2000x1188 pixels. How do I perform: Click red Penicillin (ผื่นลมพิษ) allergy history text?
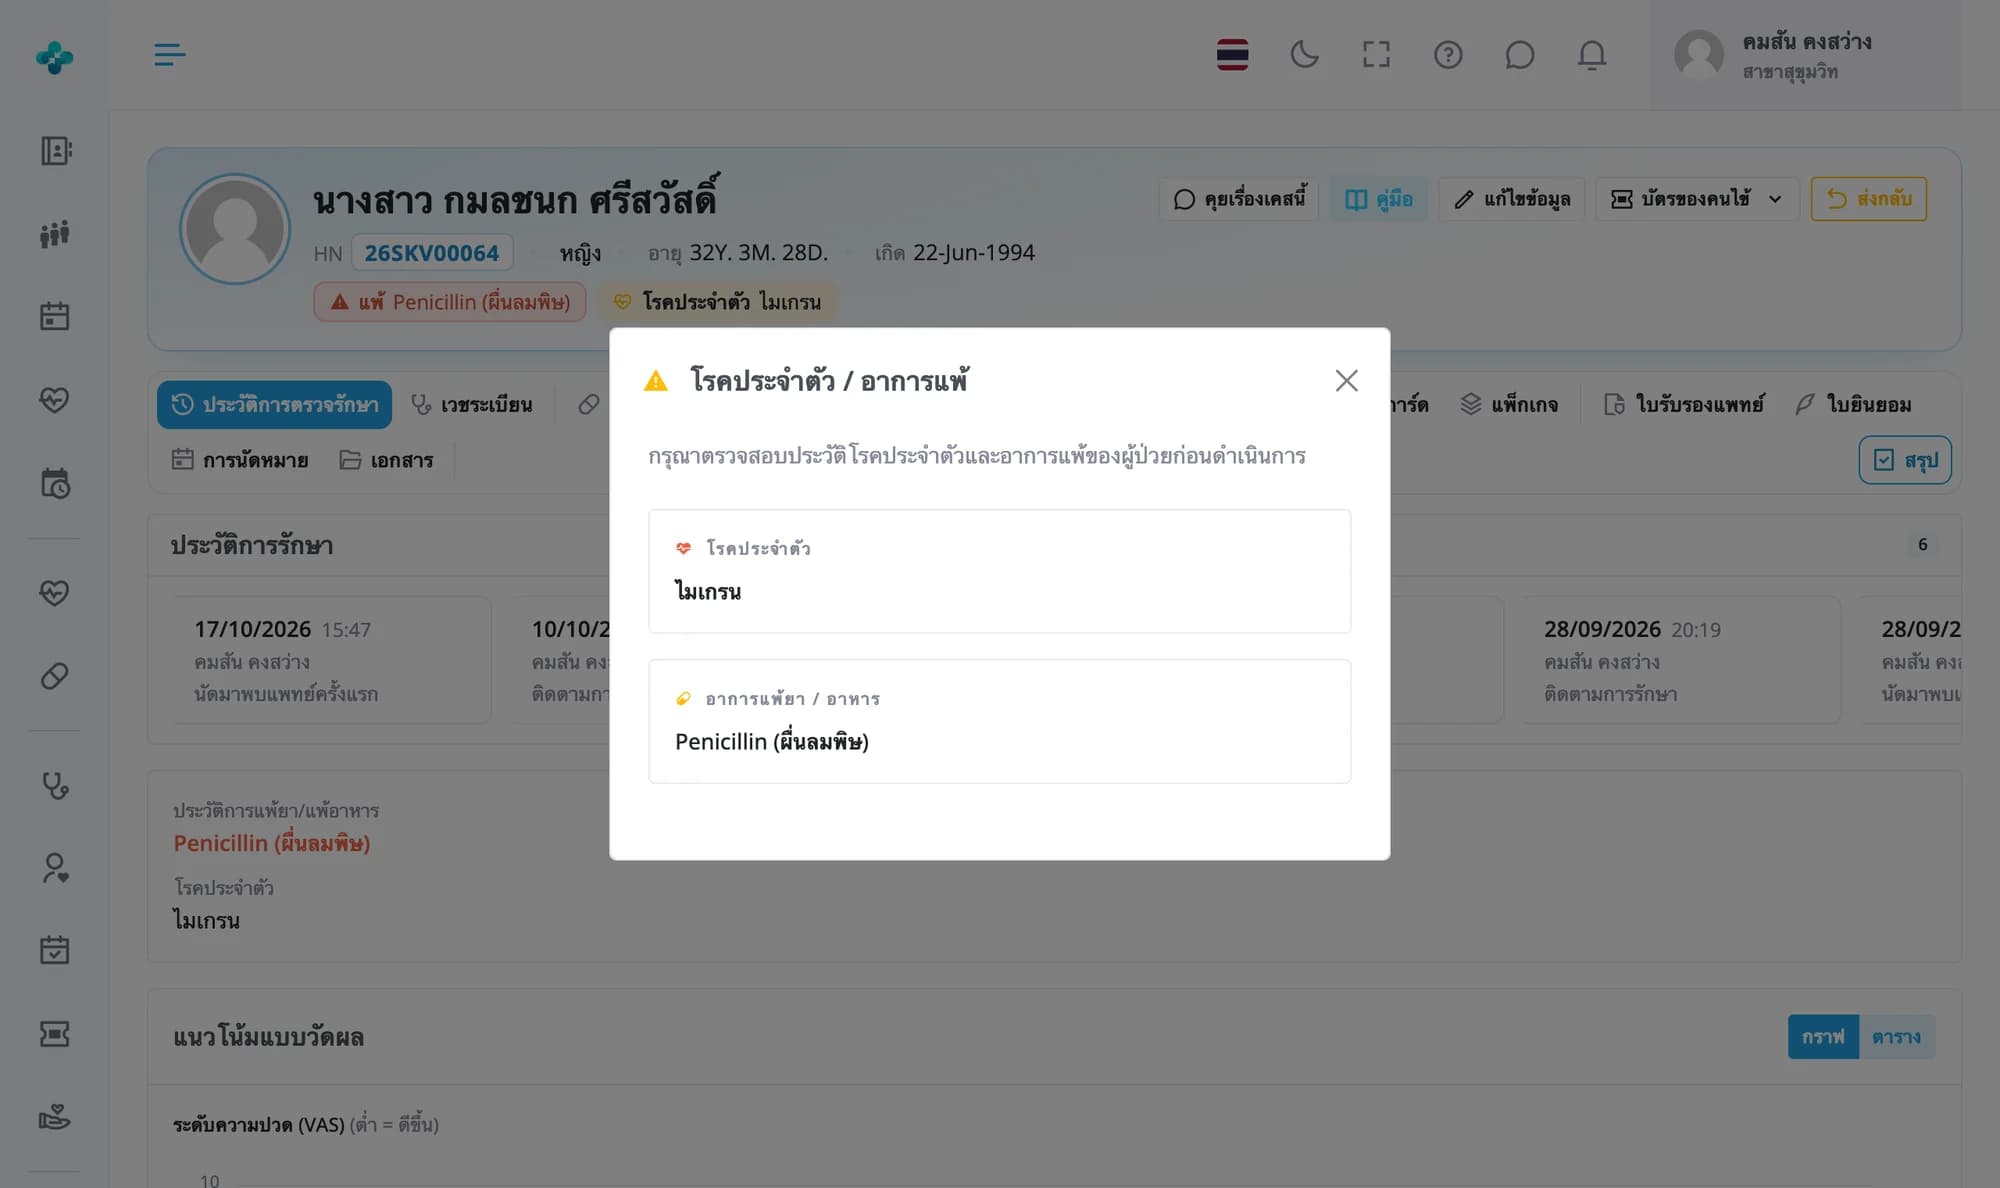point(272,843)
